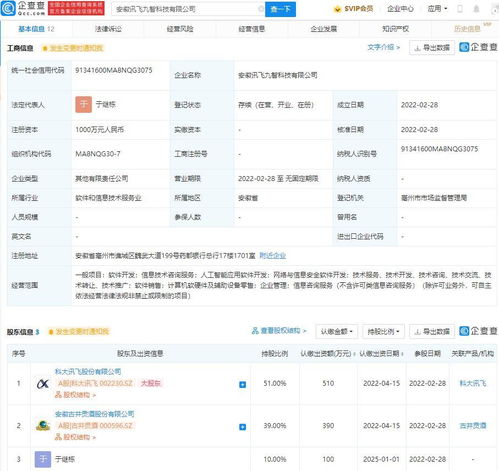Clear the search box with the X icon

point(261,9)
